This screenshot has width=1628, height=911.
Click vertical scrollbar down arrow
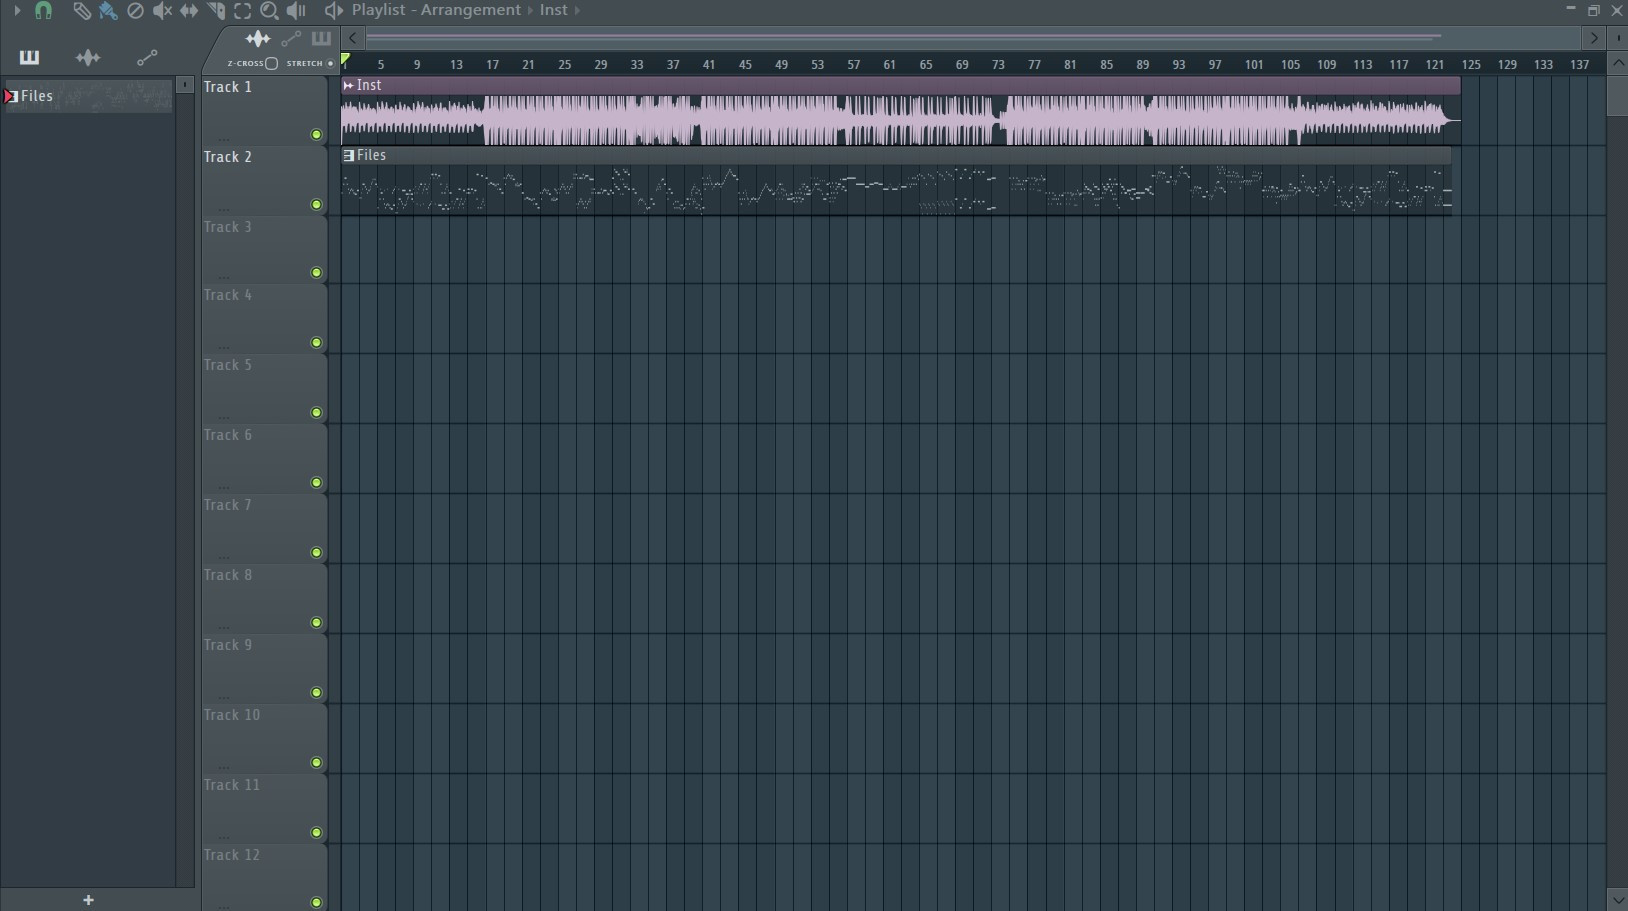click(x=1617, y=900)
